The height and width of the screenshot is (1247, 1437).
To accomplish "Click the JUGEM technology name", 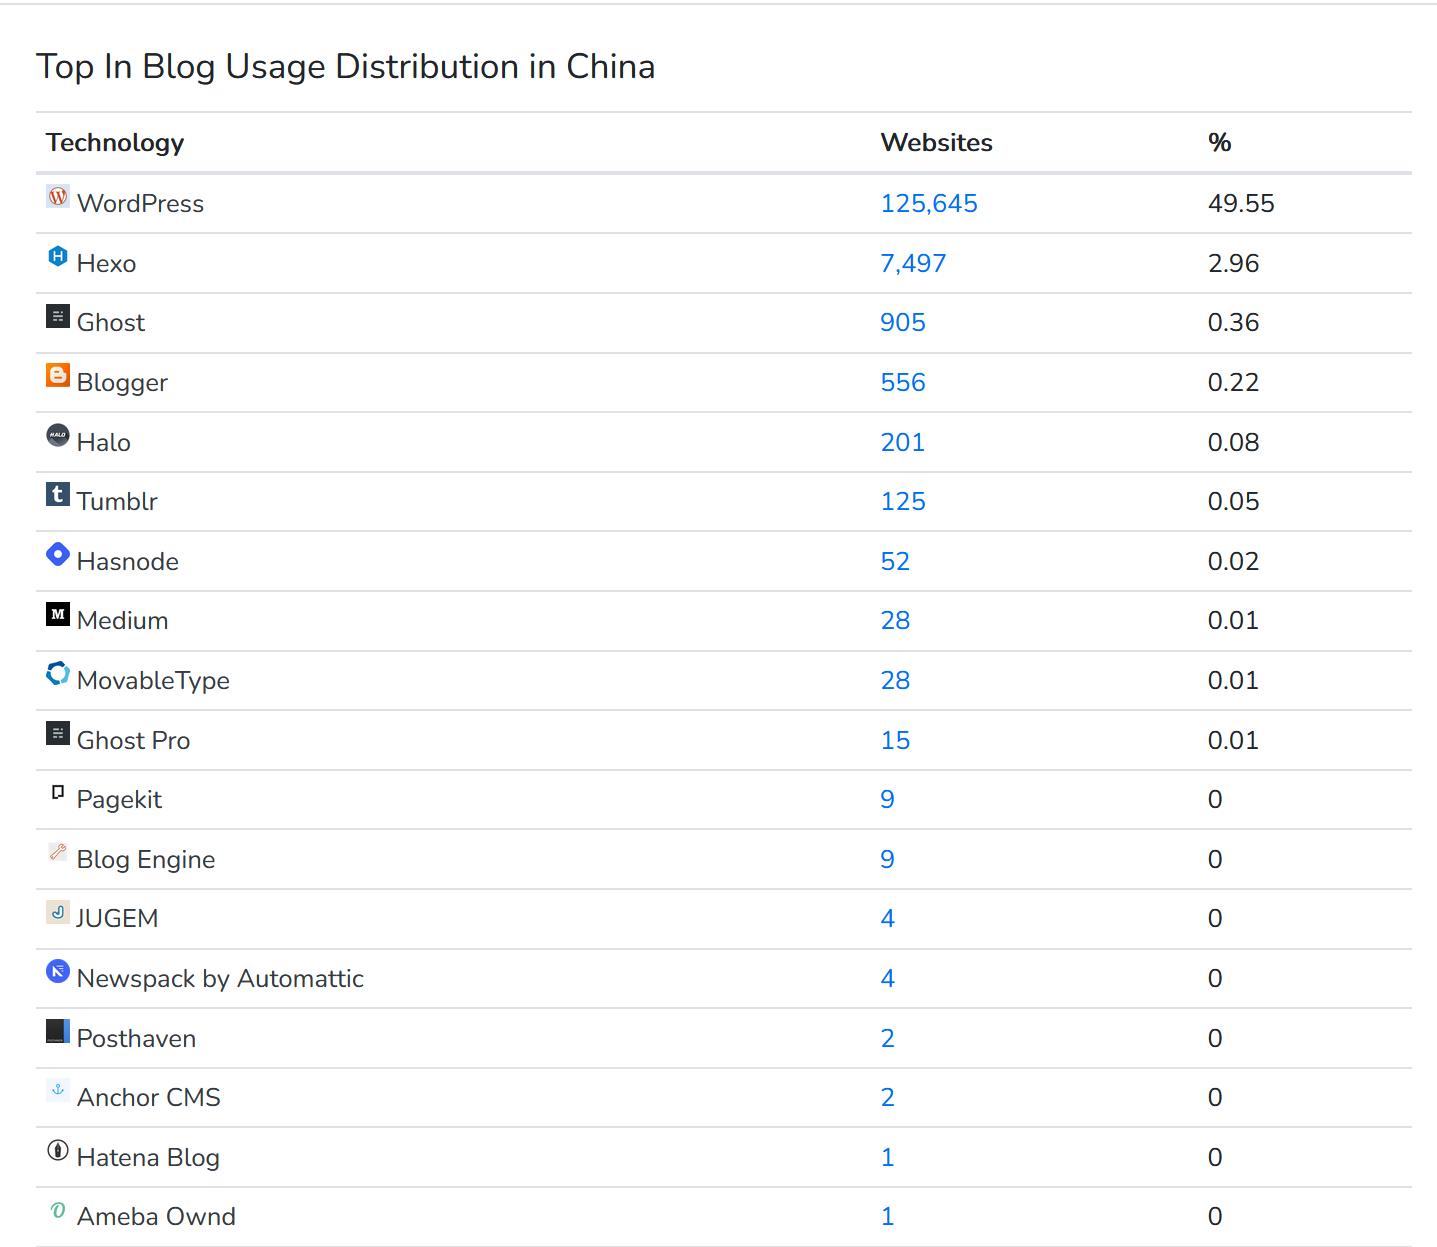I will 117,919.
